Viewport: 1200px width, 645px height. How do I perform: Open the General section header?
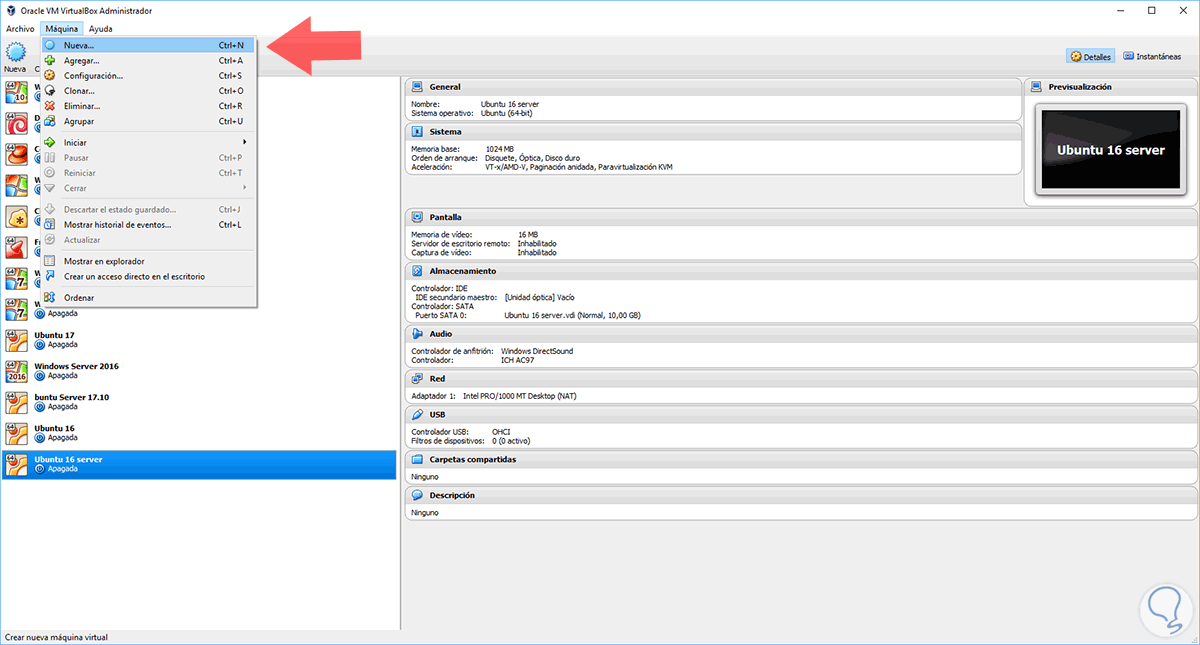point(714,87)
